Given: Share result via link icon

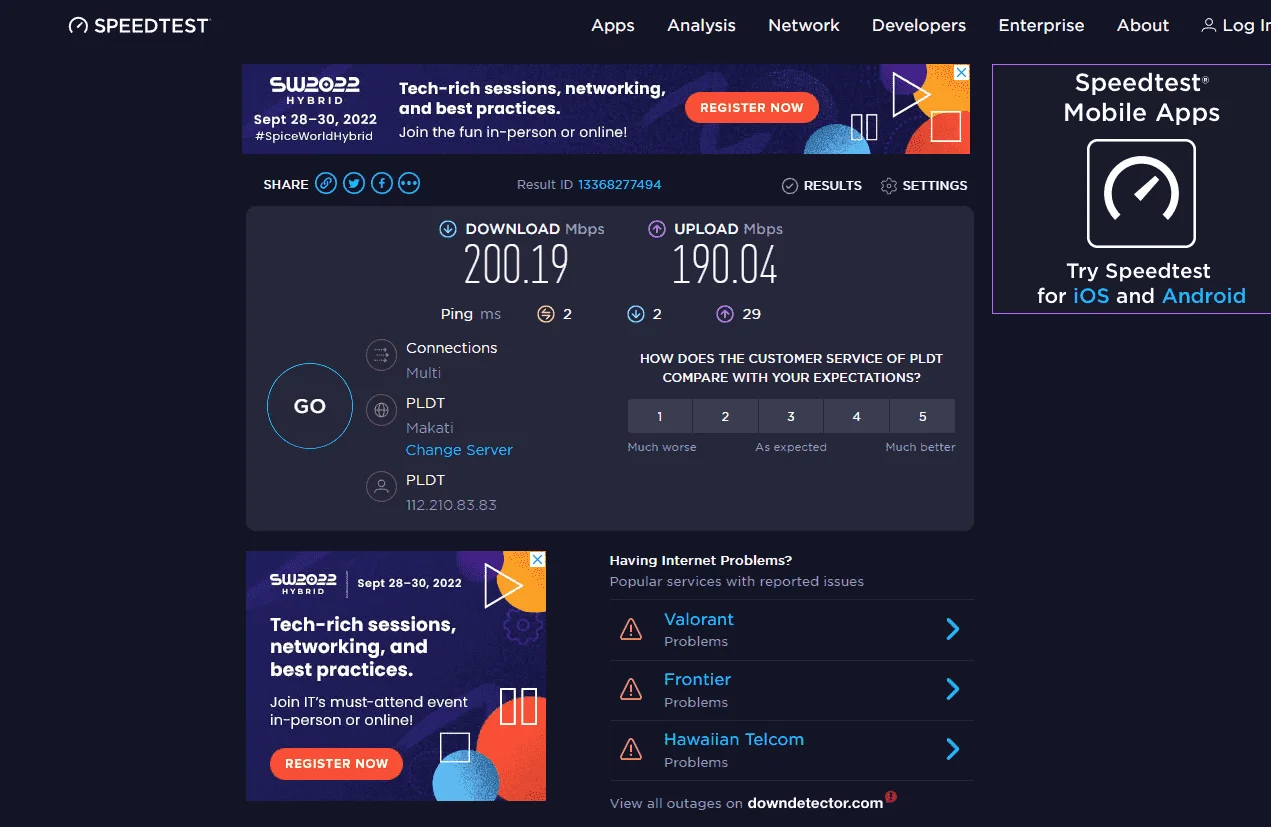Looking at the screenshot, I should point(326,183).
